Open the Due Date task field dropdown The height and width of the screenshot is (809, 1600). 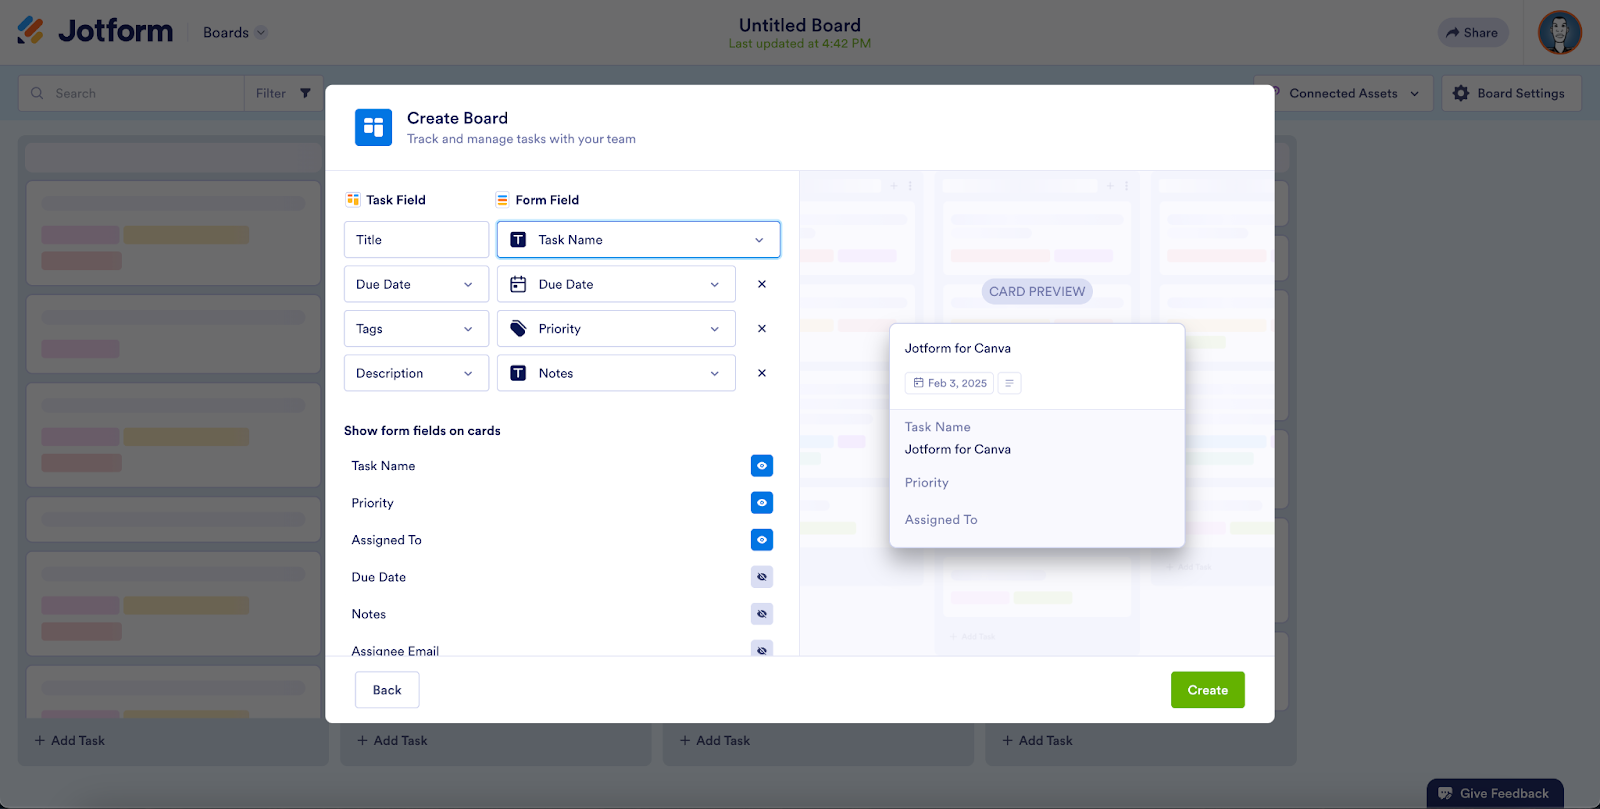(x=416, y=284)
